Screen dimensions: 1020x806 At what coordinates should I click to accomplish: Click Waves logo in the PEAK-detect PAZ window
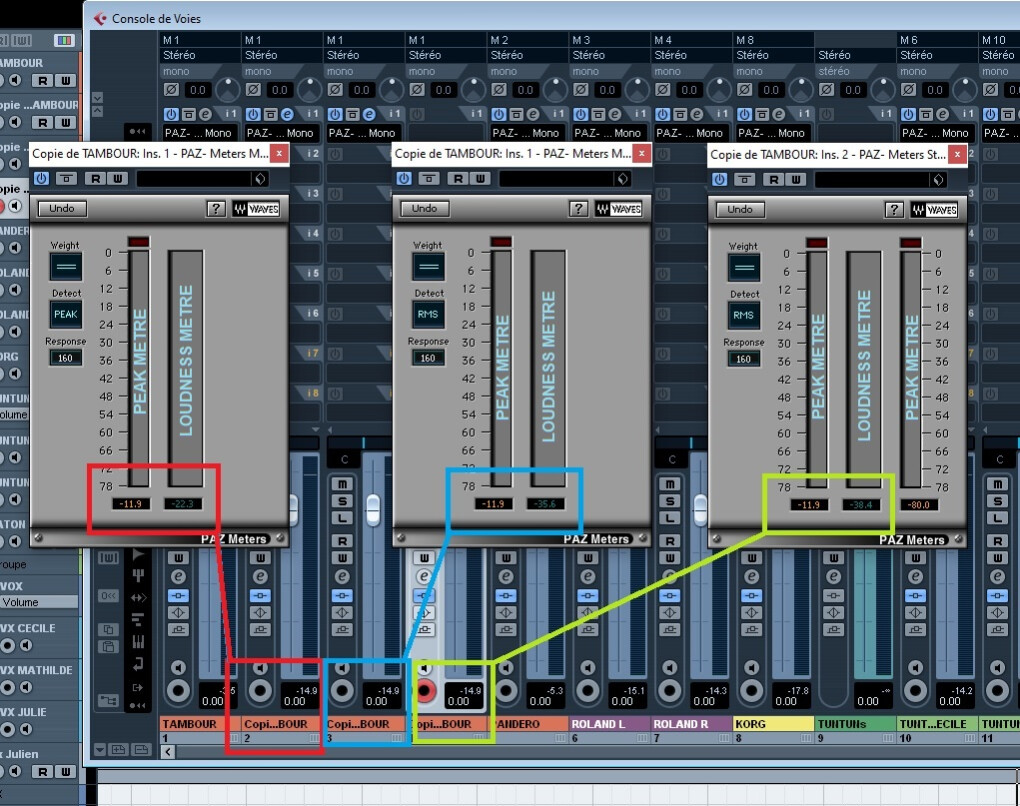tap(256, 209)
